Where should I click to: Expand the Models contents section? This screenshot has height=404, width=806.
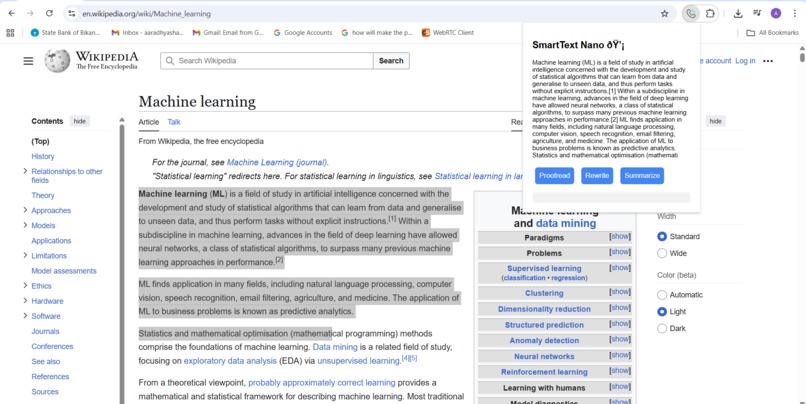[25, 225]
